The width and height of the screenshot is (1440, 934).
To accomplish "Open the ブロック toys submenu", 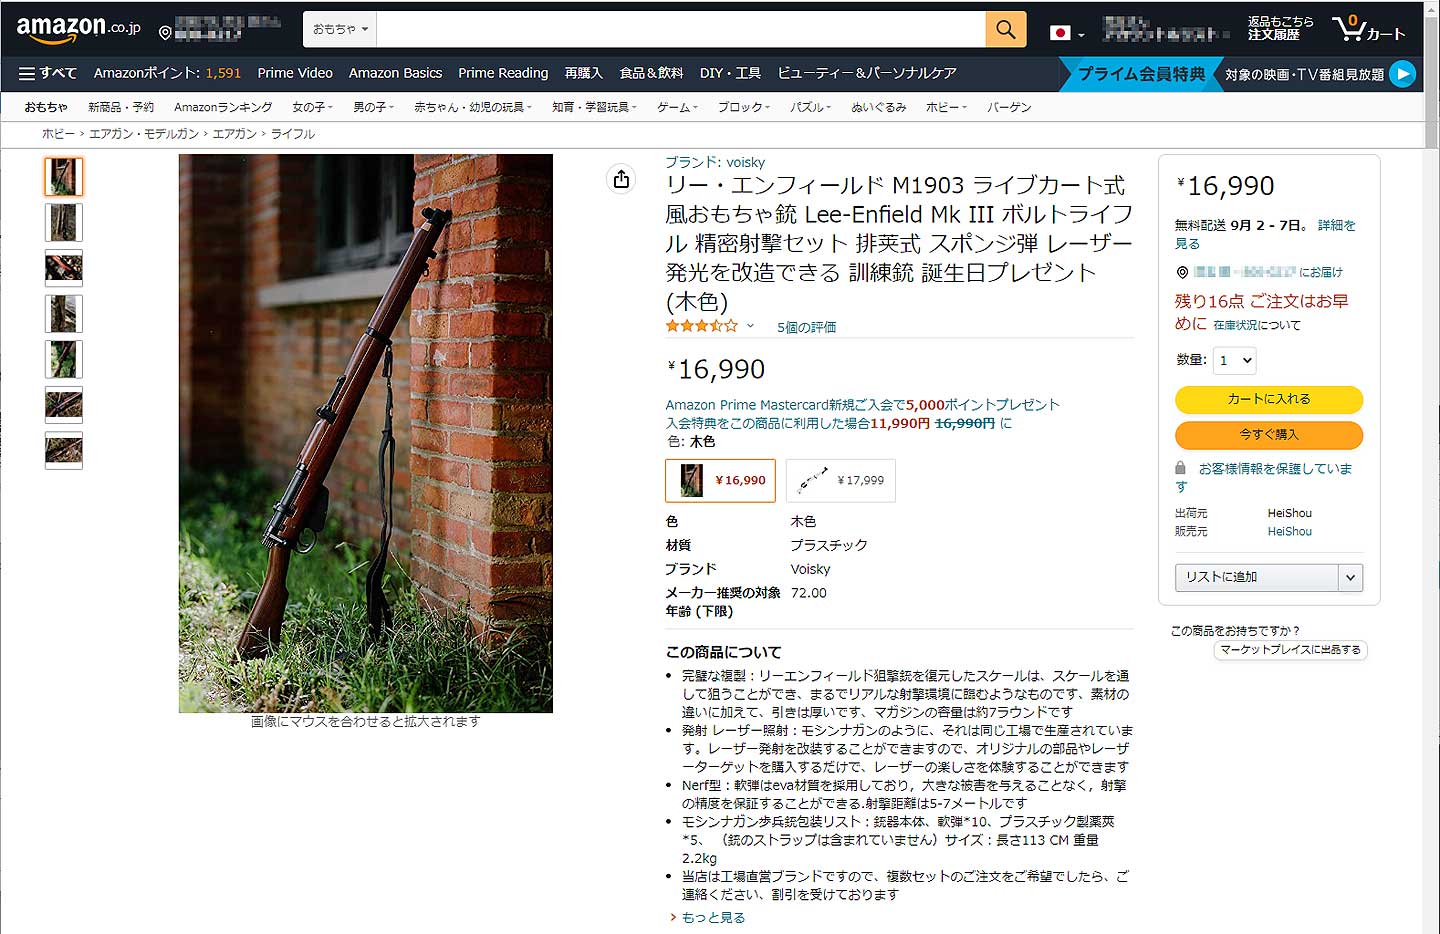I will coord(743,107).
